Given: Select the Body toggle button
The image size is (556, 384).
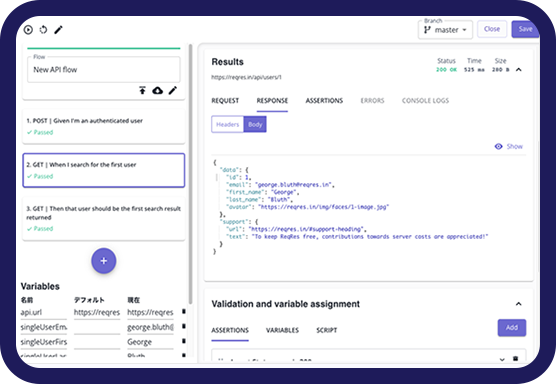Looking at the screenshot, I should [255, 124].
